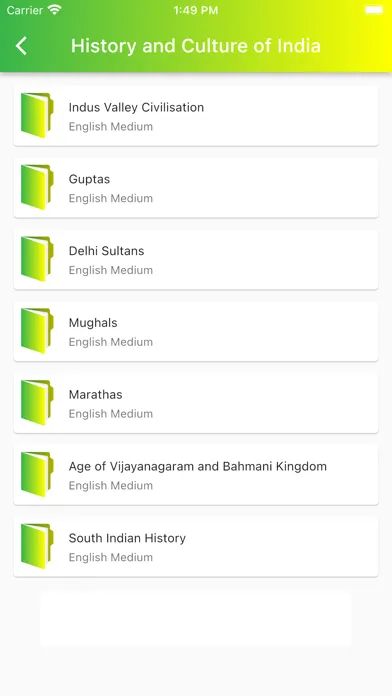
Task: Tap the back arrow in header
Action: 21,46
